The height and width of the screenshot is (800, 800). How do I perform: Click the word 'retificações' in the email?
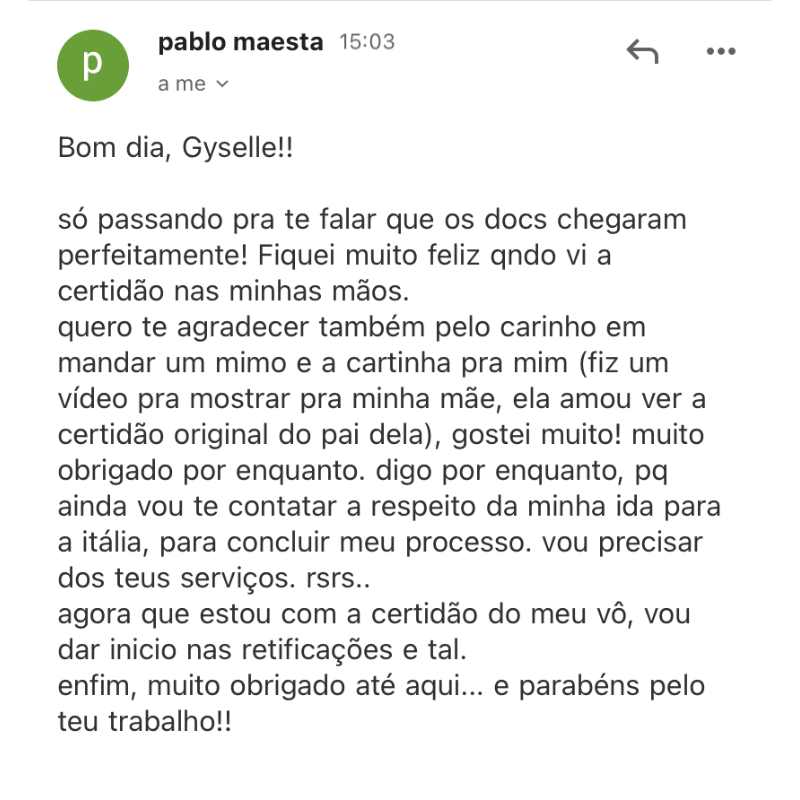pyautogui.click(x=317, y=650)
